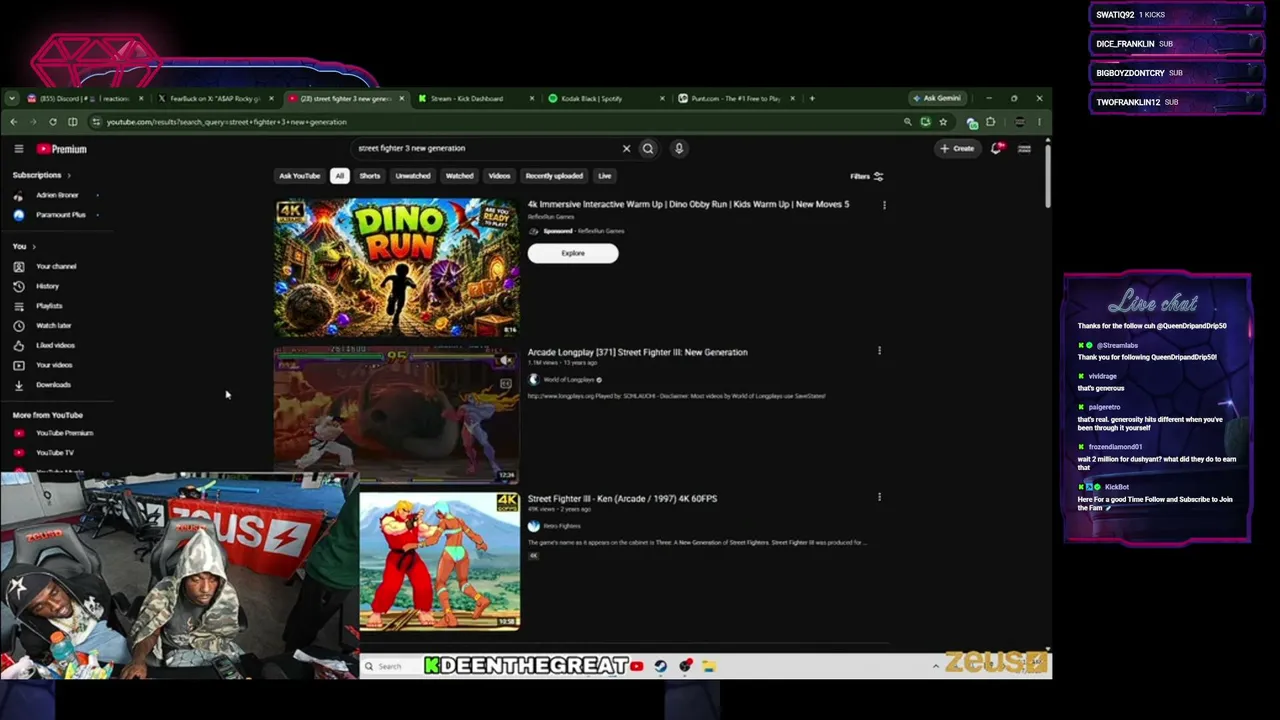The height and width of the screenshot is (720, 1280).
Task: Select the Recently uploaded filter chip
Action: point(554,176)
